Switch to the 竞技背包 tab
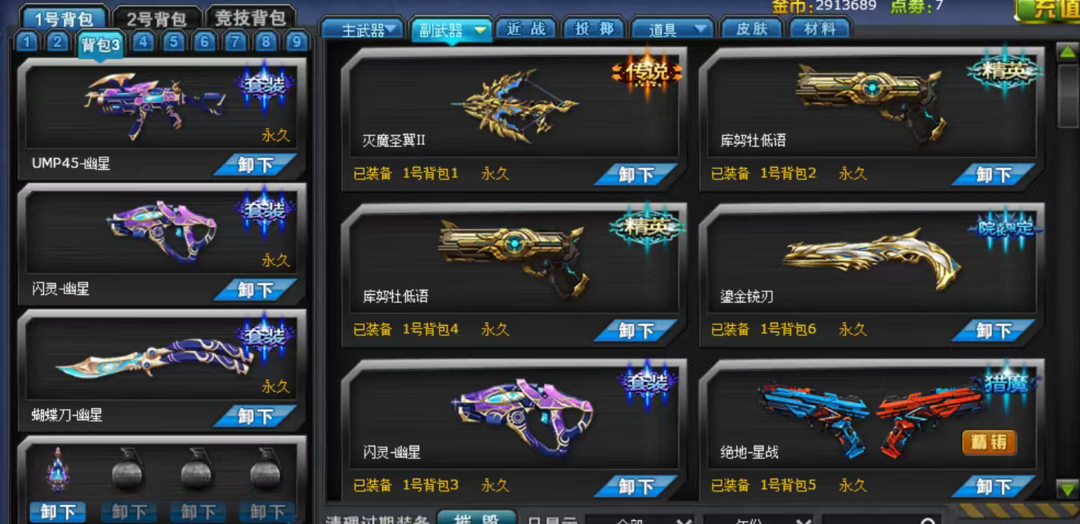Viewport: 1080px width, 524px height. click(x=251, y=17)
